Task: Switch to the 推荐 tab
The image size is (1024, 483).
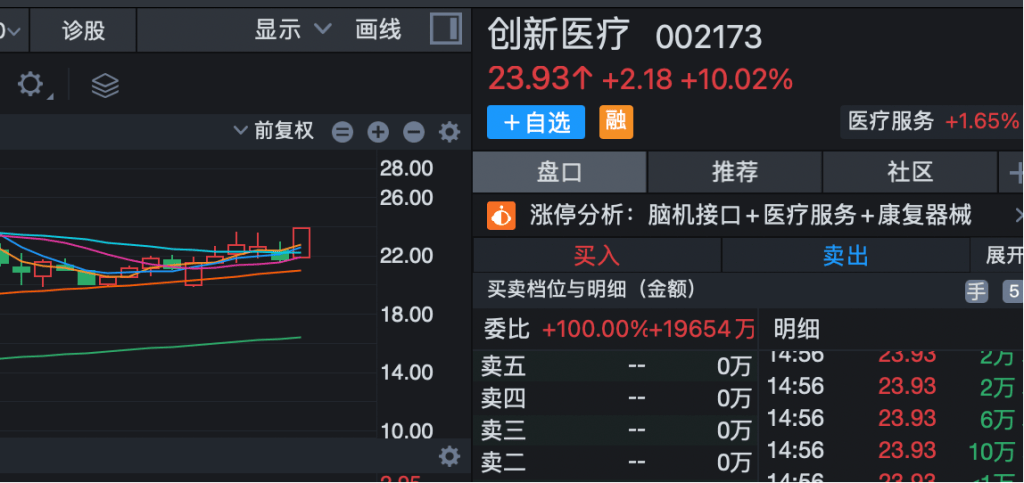Action: (x=734, y=172)
